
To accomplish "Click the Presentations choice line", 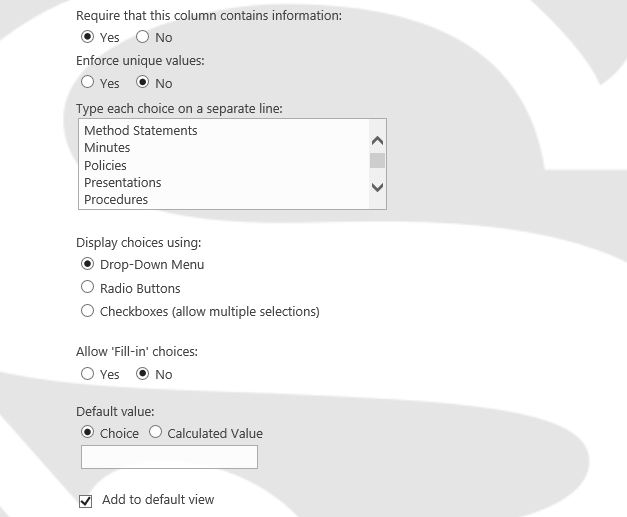I will point(123,183).
